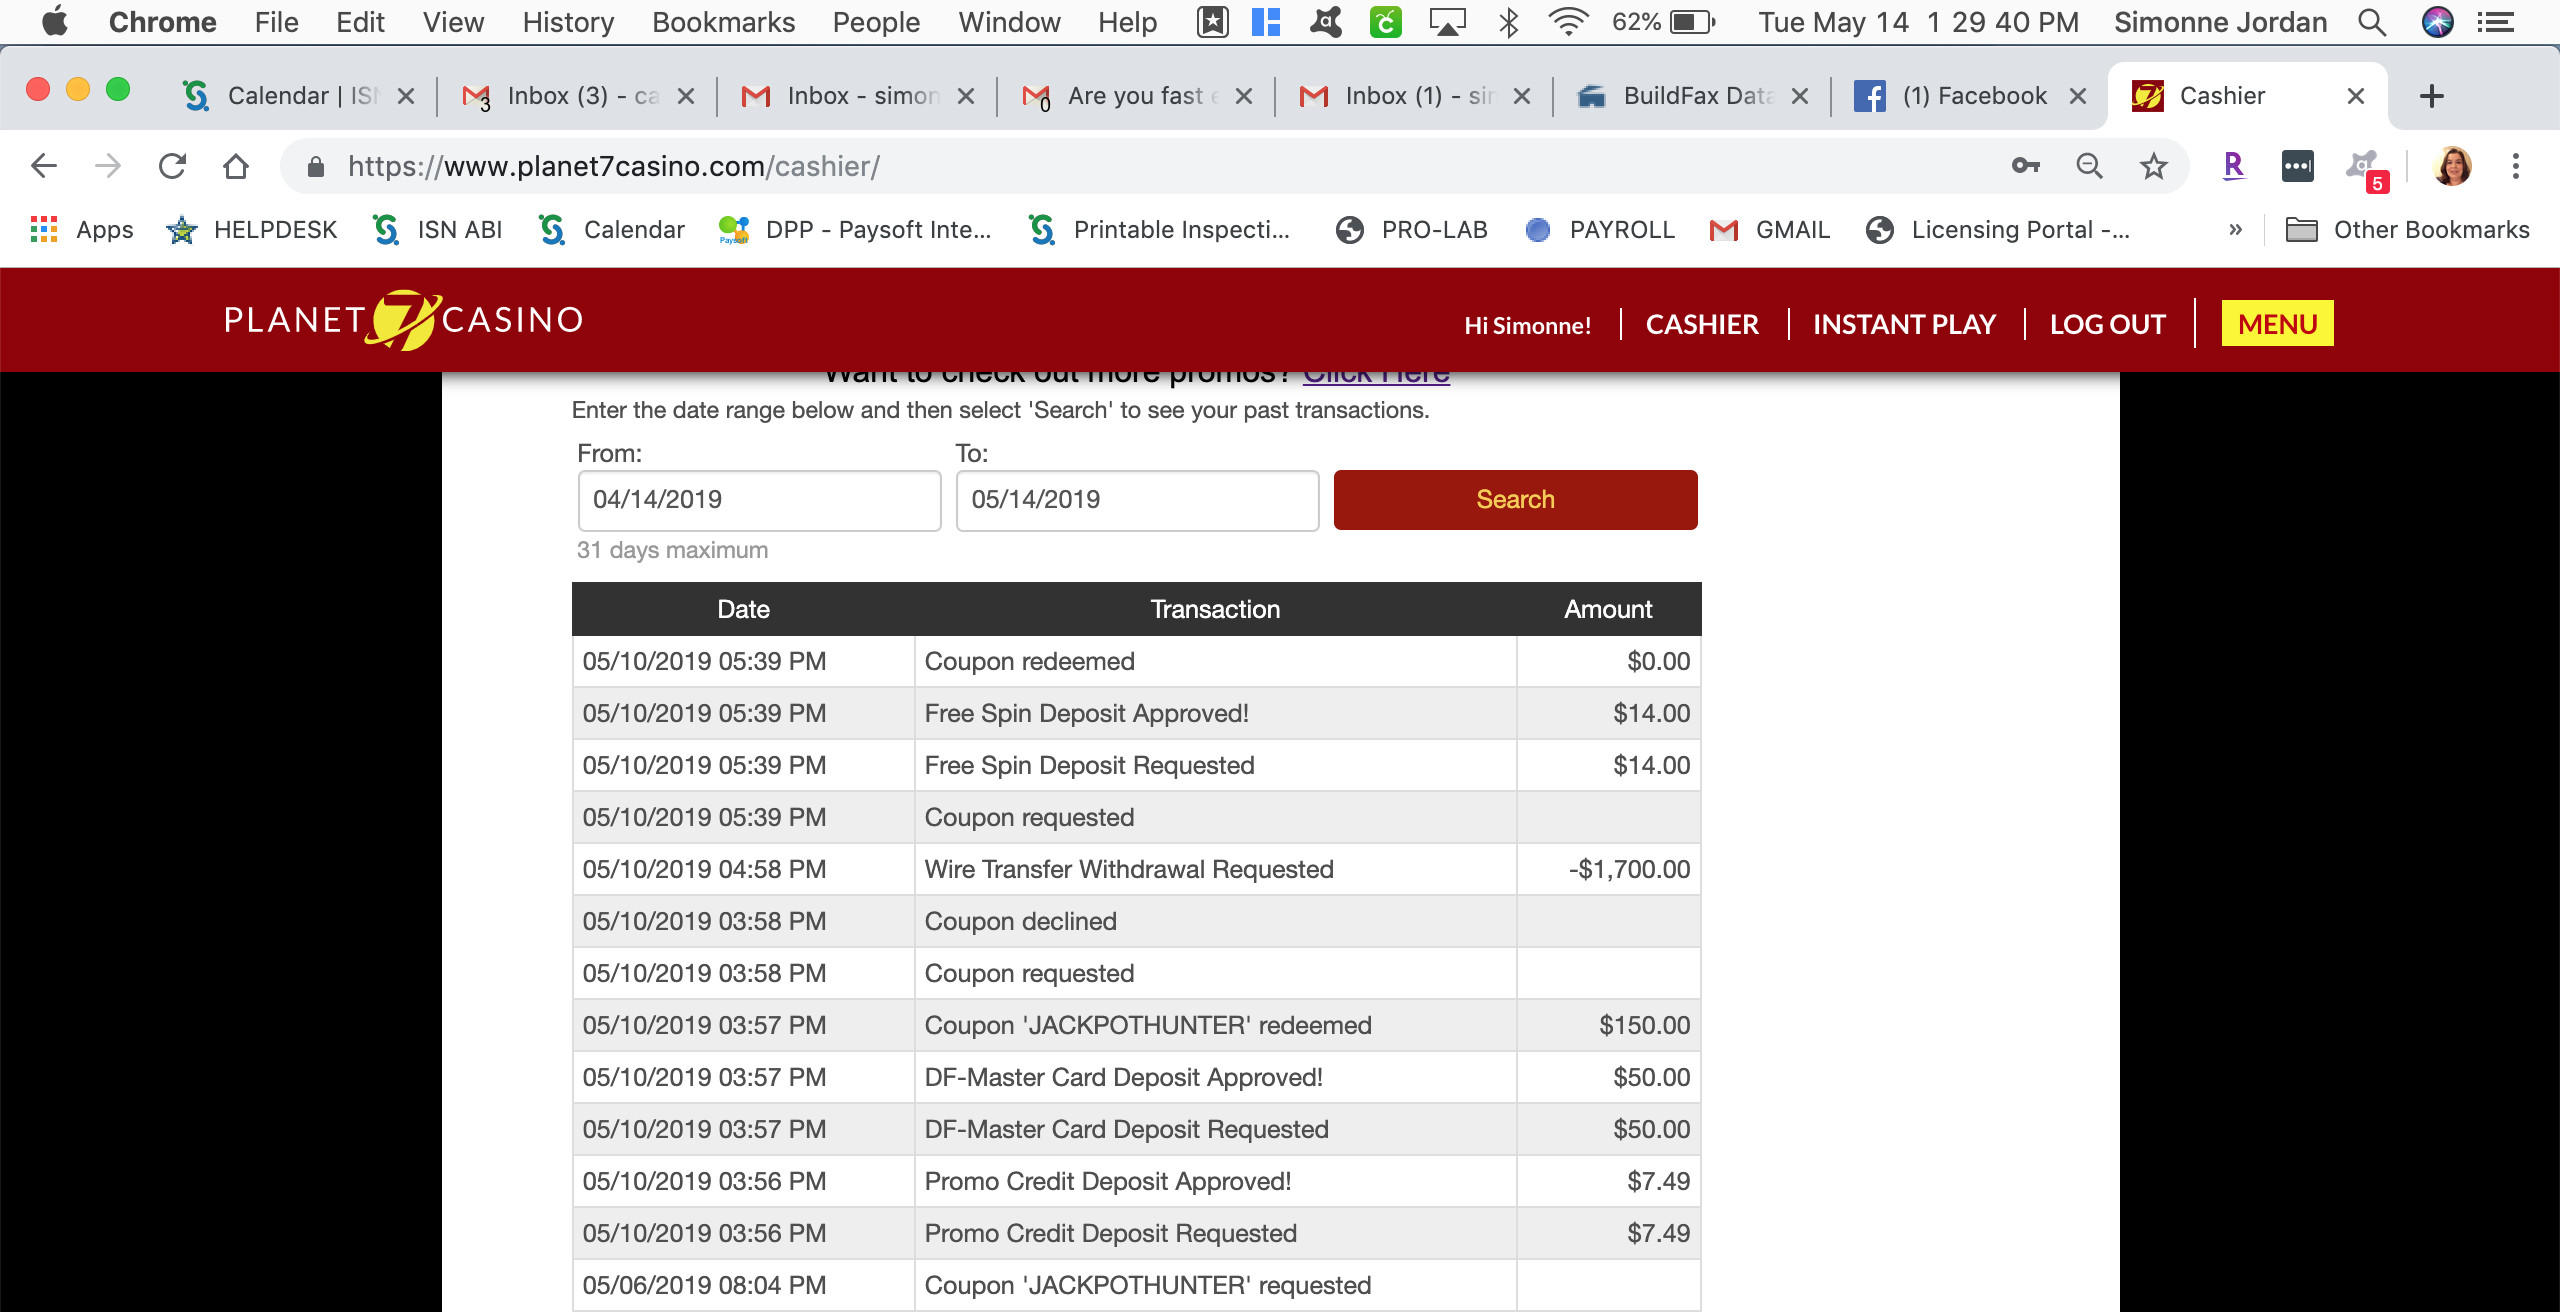Click the -$1,700.00 amount cell
2560x1312 pixels.
point(1608,869)
